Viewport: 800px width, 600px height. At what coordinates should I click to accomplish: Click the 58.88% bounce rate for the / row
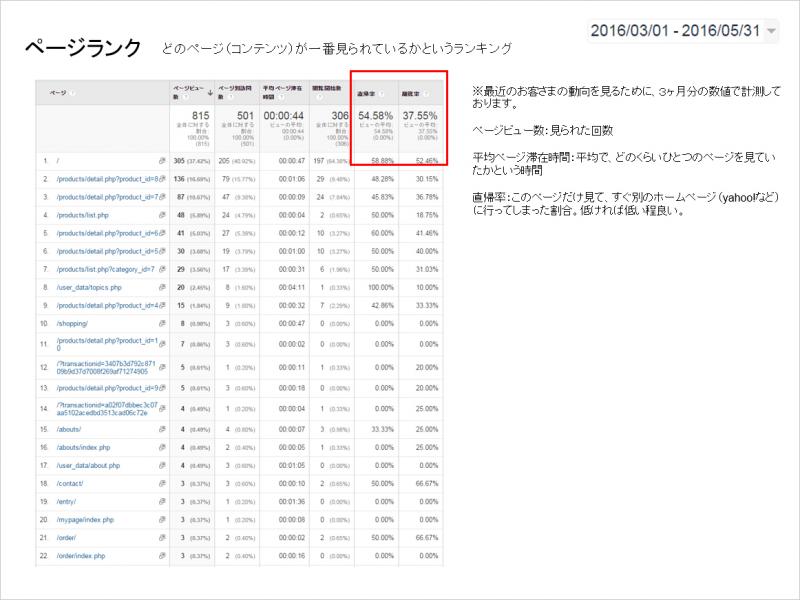pyautogui.click(x=383, y=161)
